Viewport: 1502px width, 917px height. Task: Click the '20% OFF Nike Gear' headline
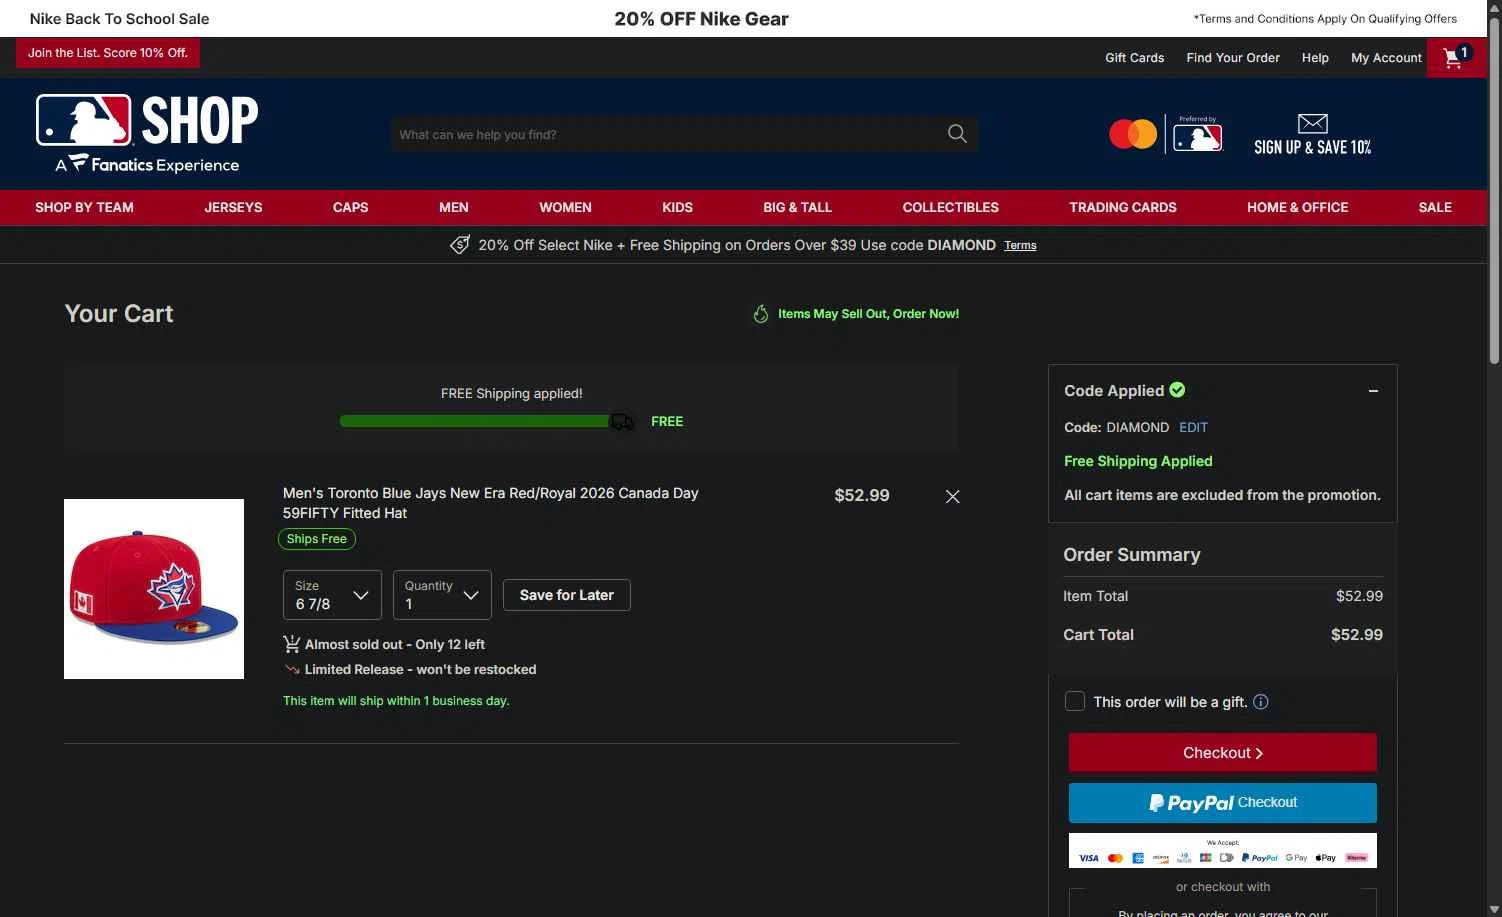tap(701, 19)
